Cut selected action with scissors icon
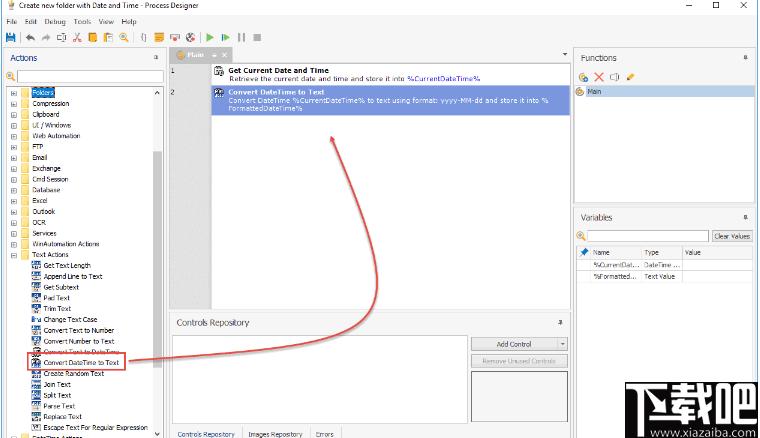The width and height of the screenshot is (760, 438). pos(77,37)
